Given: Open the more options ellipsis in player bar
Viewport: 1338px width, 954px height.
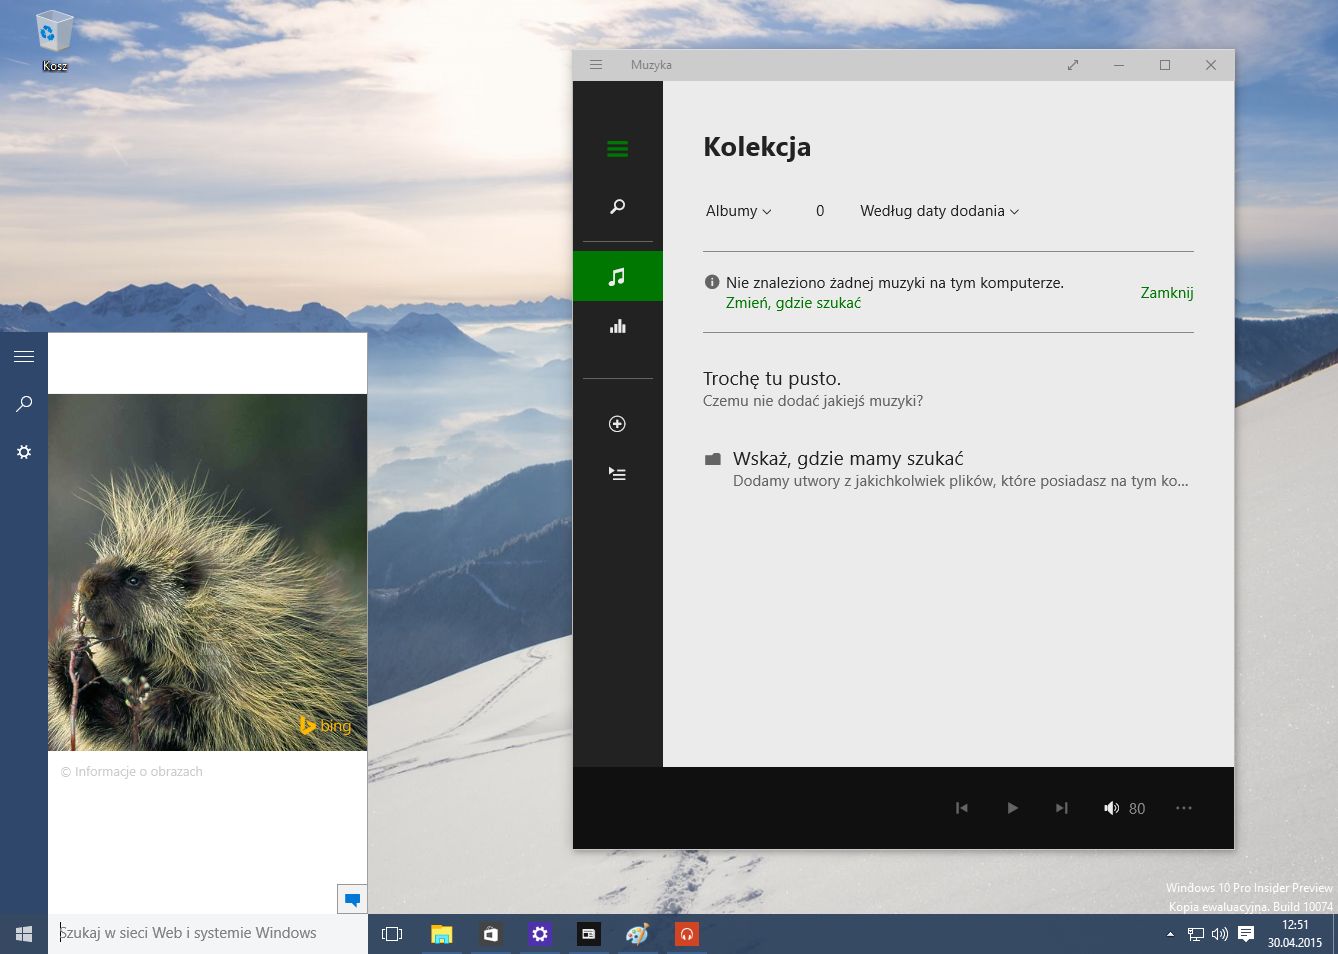Looking at the screenshot, I should (1184, 808).
